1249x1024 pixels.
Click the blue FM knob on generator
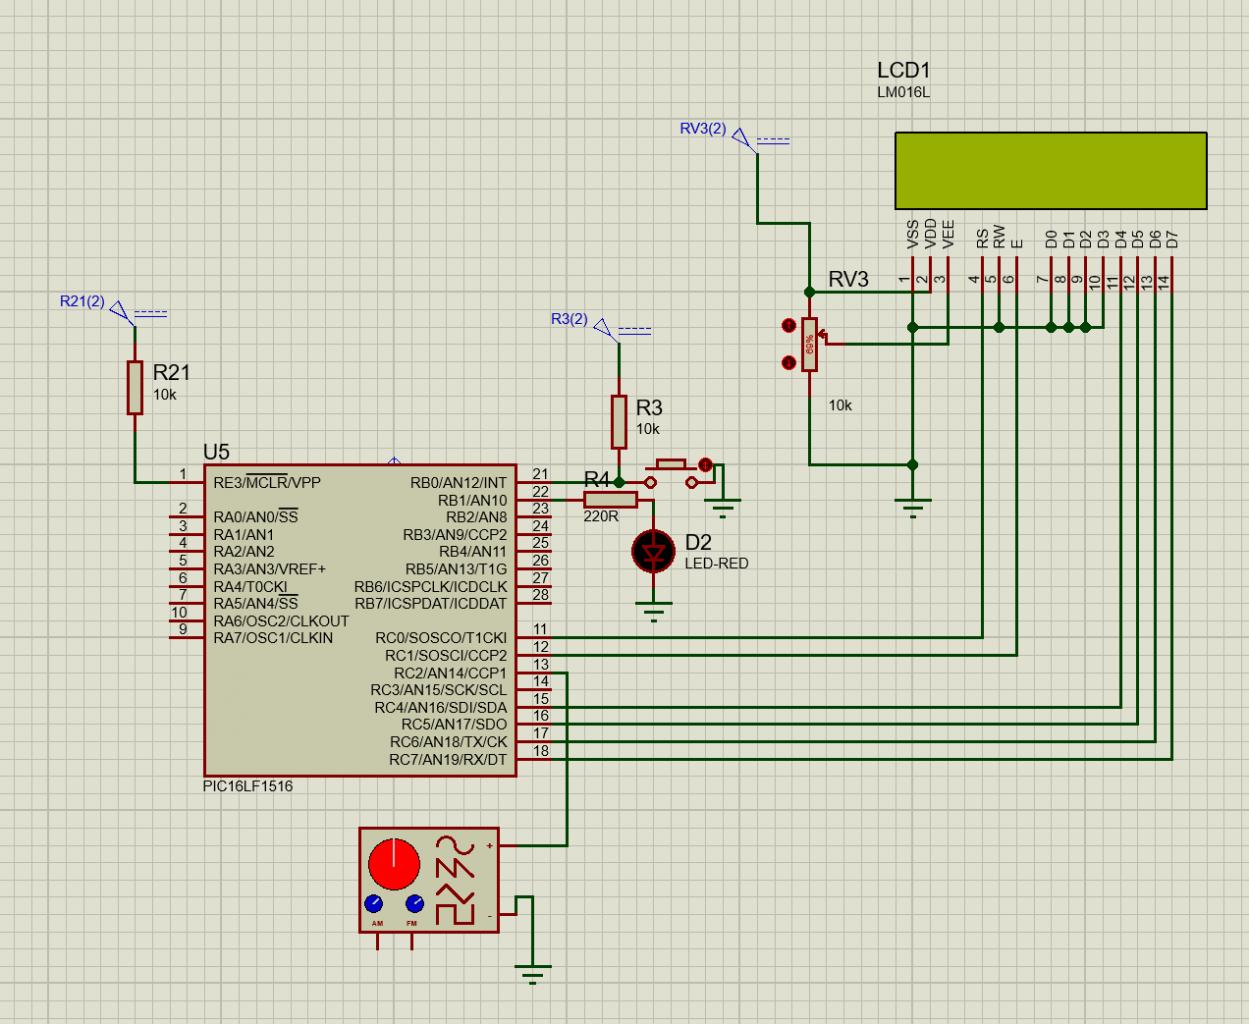point(414,904)
